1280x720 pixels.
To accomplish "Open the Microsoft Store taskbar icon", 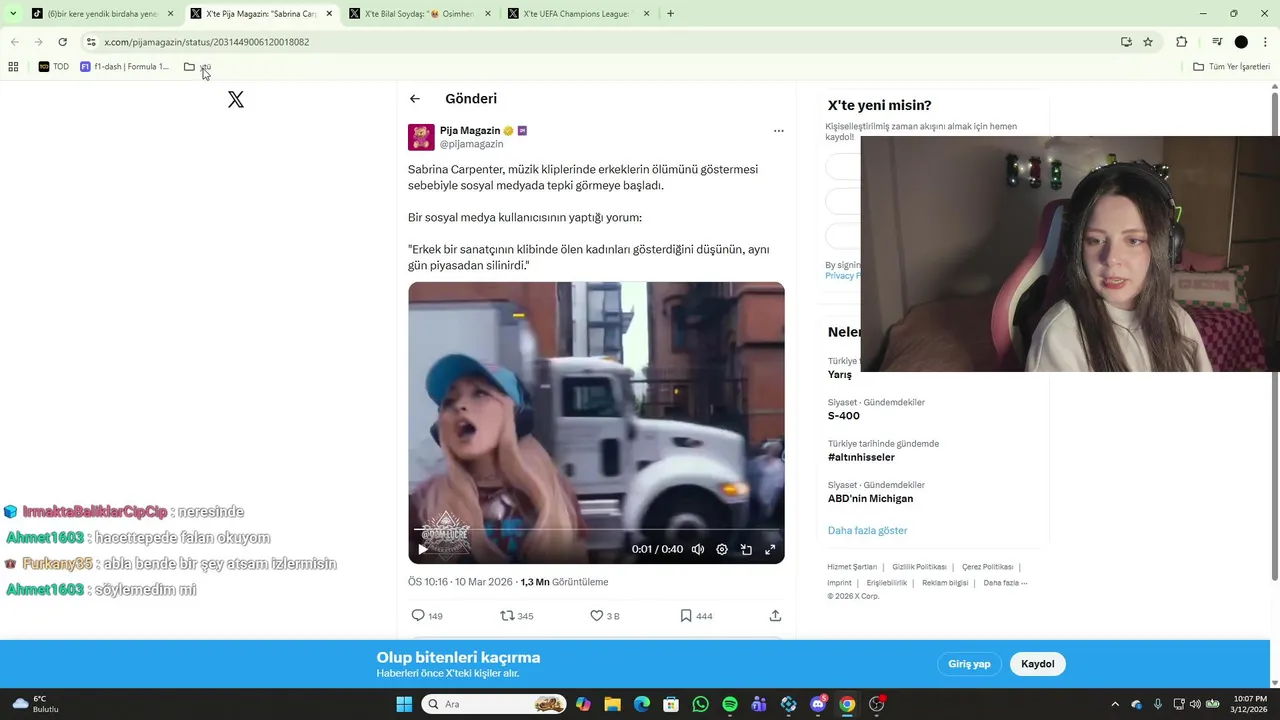I will pyautogui.click(x=671, y=704).
